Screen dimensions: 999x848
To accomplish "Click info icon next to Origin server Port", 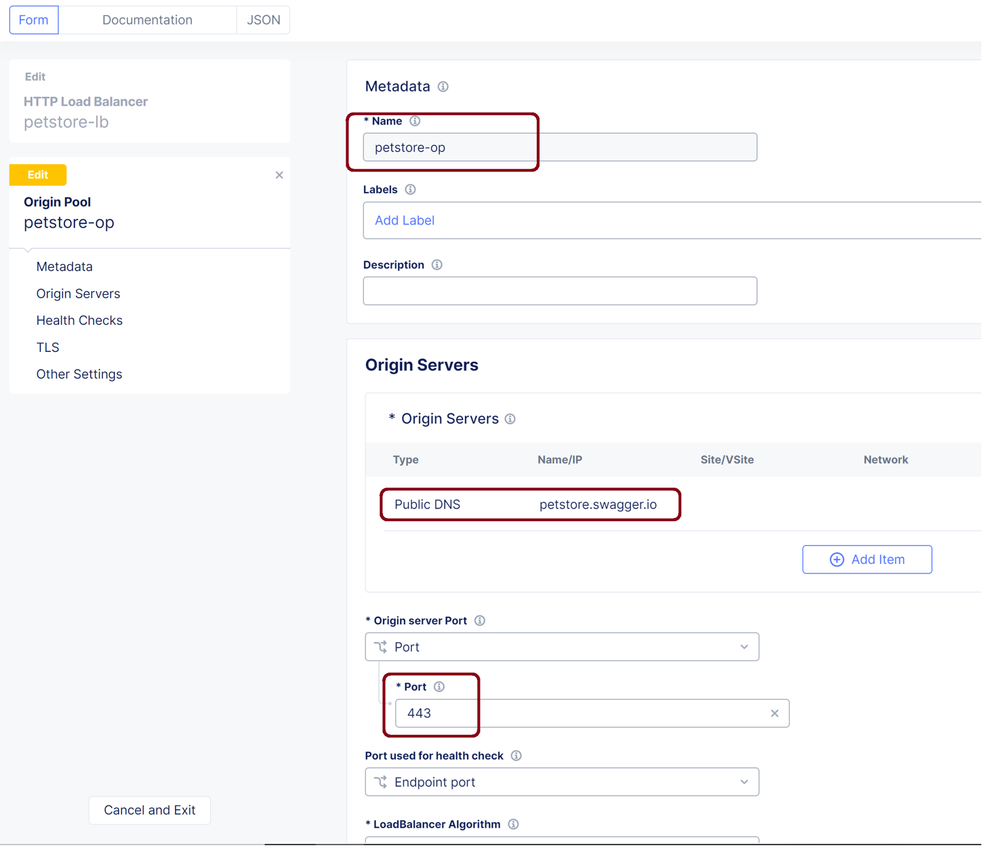I will click(480, 621).
